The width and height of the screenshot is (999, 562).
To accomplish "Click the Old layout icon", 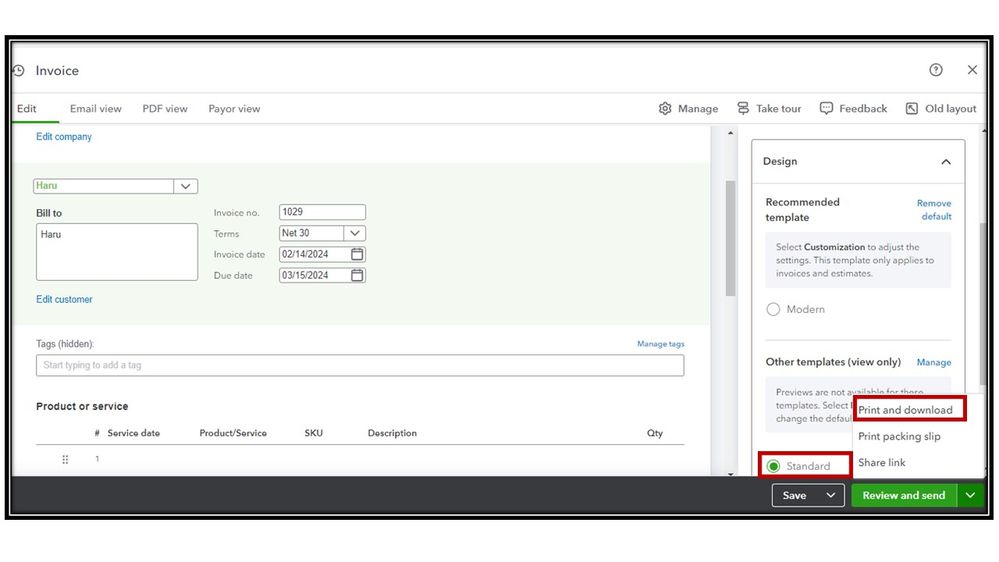I will click(x=912, y=108).
